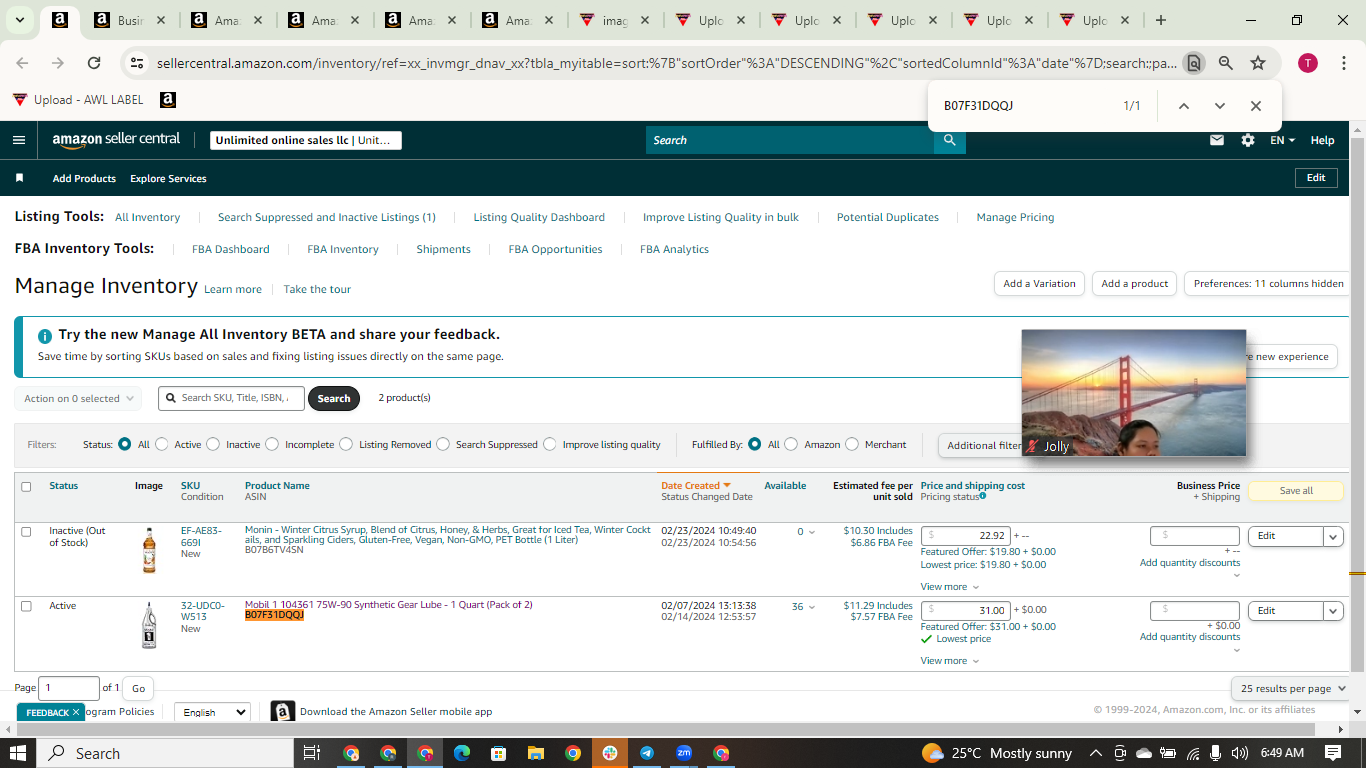Screen dimensions: 1366x768
Task: Open Search Suppressed and Inactive Listings (1)
Action: (x=326, y=217)
